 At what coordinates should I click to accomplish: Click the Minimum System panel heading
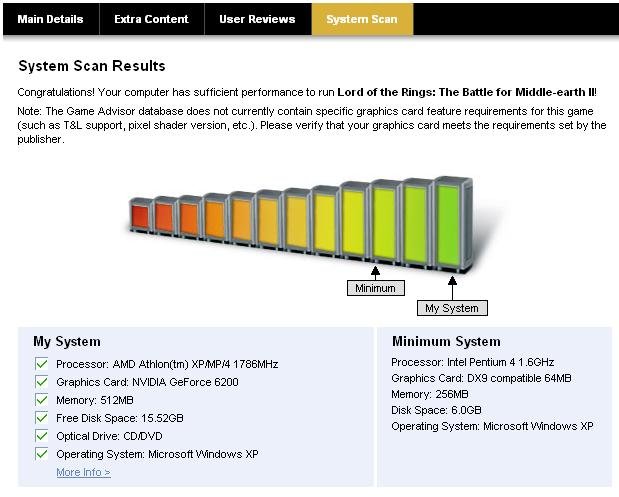pyautogui.click(x=446, y=341)
